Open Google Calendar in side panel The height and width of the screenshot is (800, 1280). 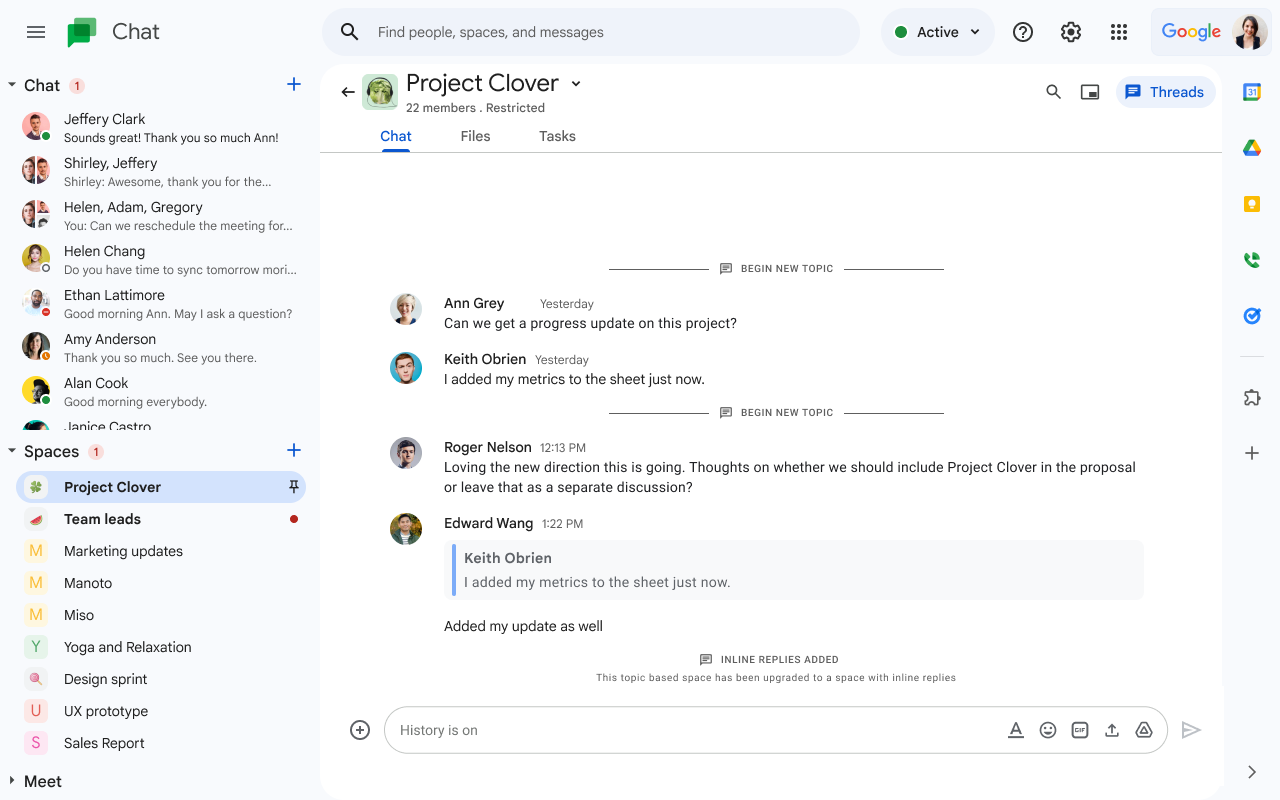point(1251,92)
